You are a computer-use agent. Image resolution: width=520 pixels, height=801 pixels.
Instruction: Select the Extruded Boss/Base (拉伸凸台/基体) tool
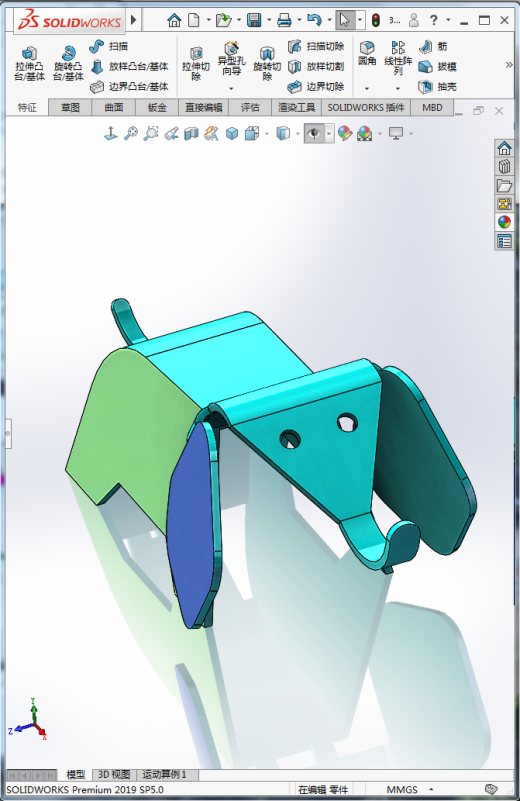click(30, 63)
